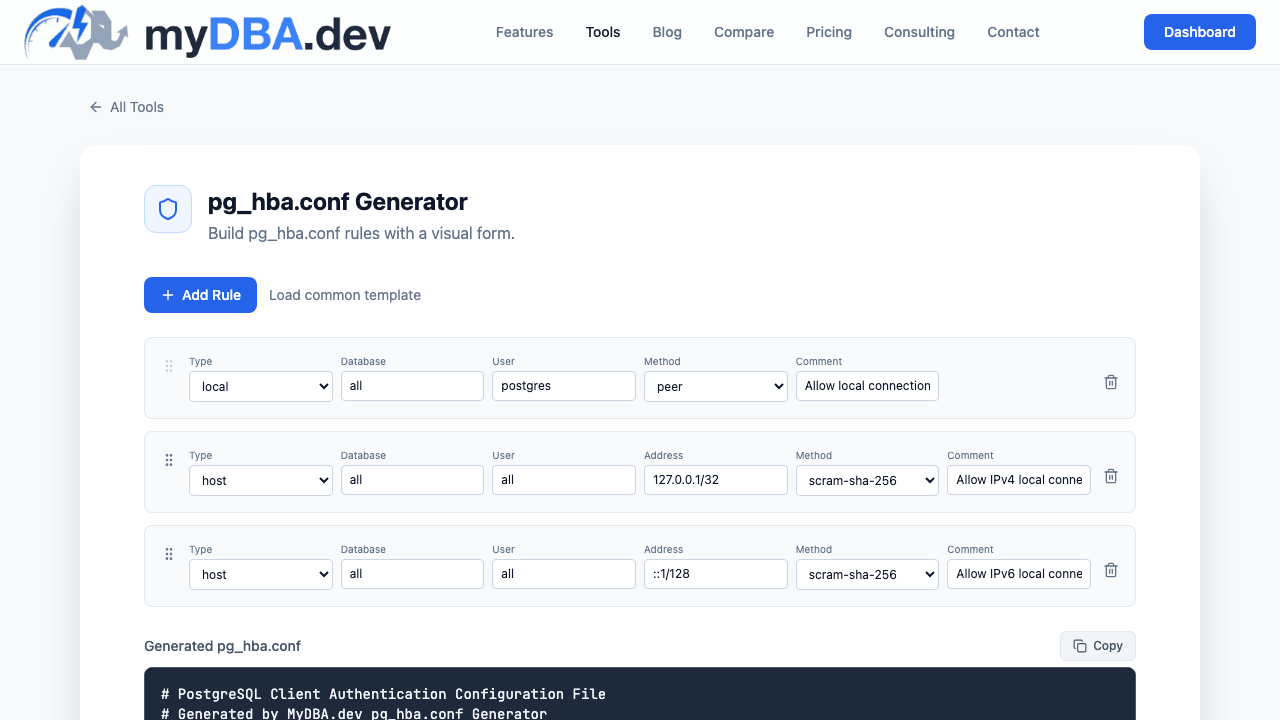This screenshot has width=1280, height=720.
Task: Edit the User field containing postgres
Action: [564, 386]
